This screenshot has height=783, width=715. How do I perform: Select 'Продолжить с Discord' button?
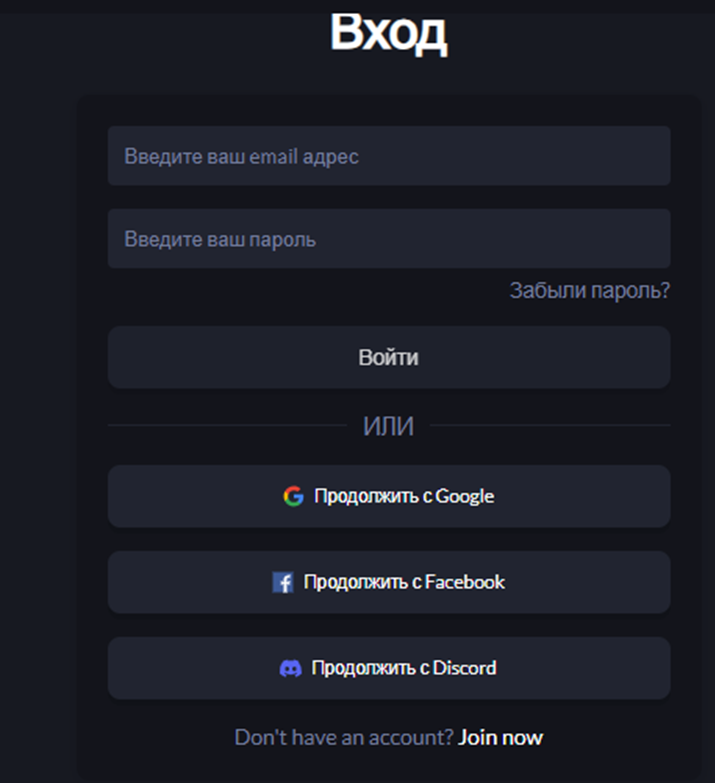388,668
